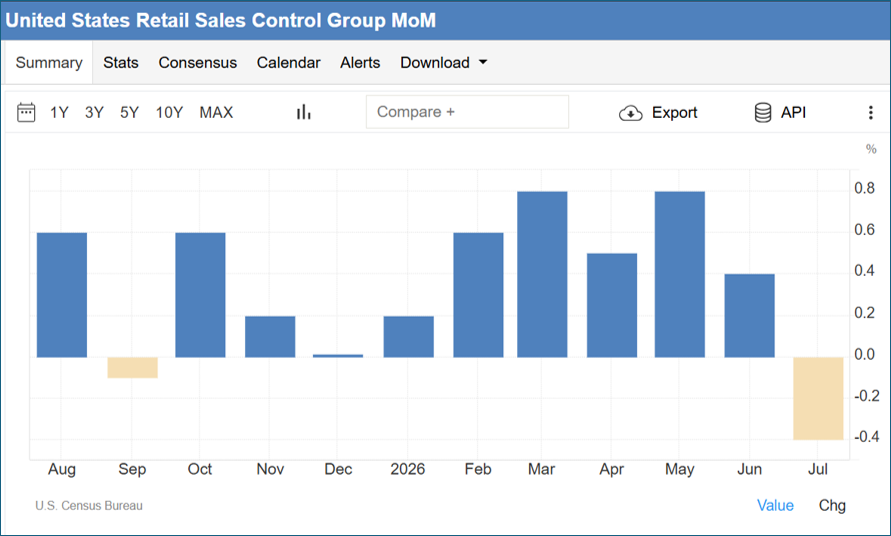
Task: Click the 0.8 y-axis label
Action: pos(864,188)
